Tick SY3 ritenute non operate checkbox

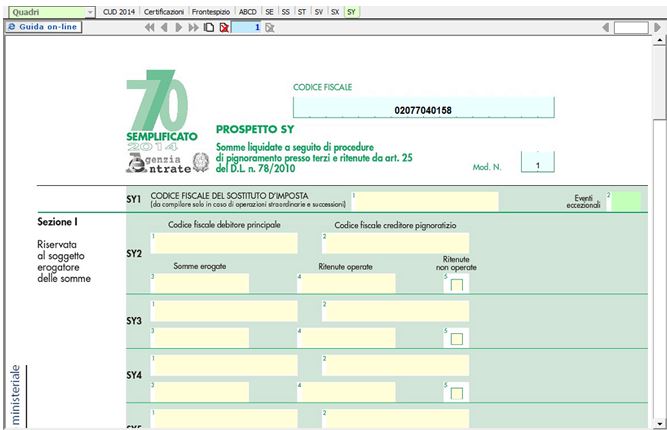456,339
